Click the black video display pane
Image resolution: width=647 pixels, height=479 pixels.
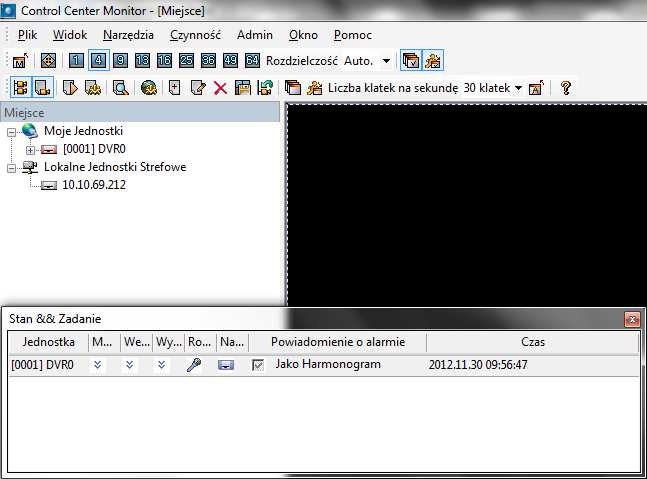467,205
